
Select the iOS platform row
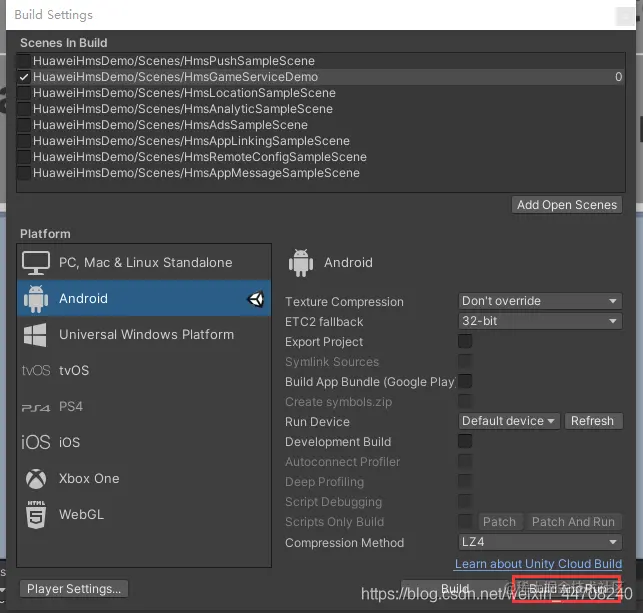pos(144,442)
